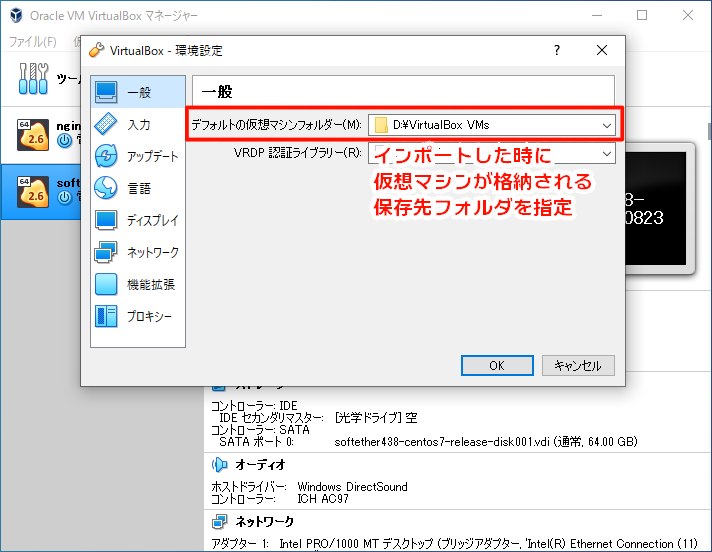Select the 一般 (General) settings category
712x552 pixels.
pos(138,92)
